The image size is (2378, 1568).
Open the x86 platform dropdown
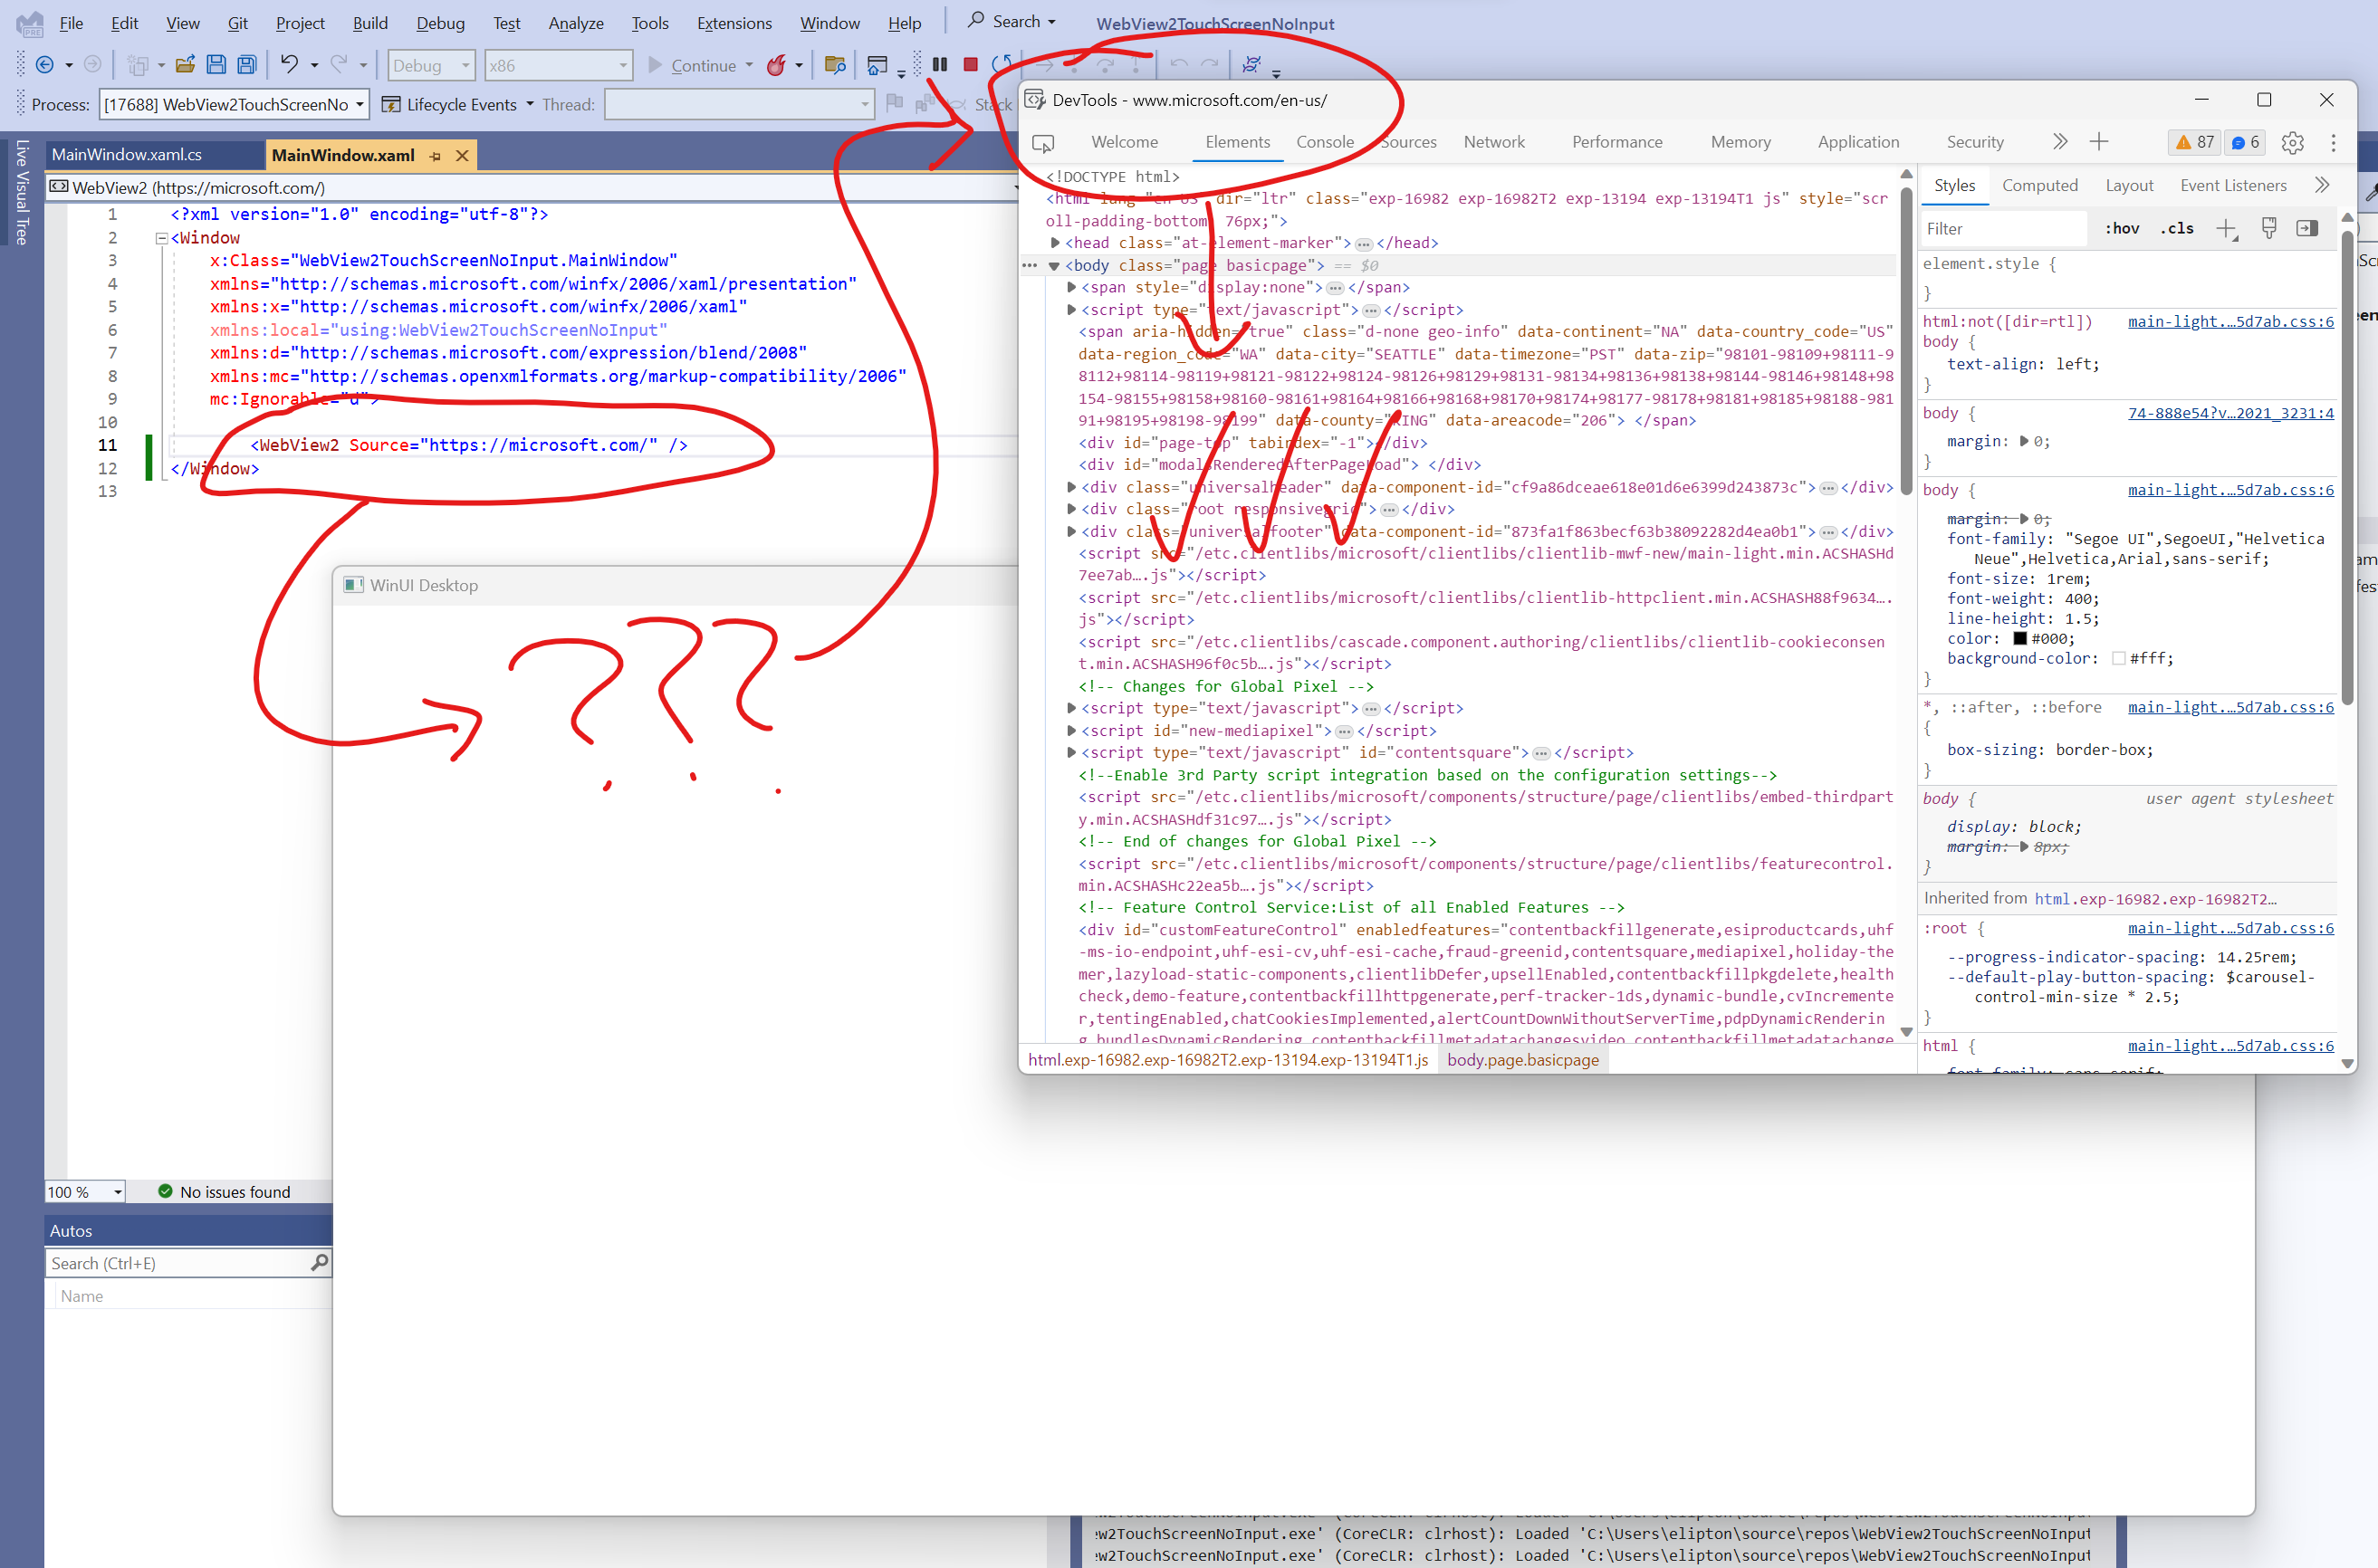(x=558, y=65)
